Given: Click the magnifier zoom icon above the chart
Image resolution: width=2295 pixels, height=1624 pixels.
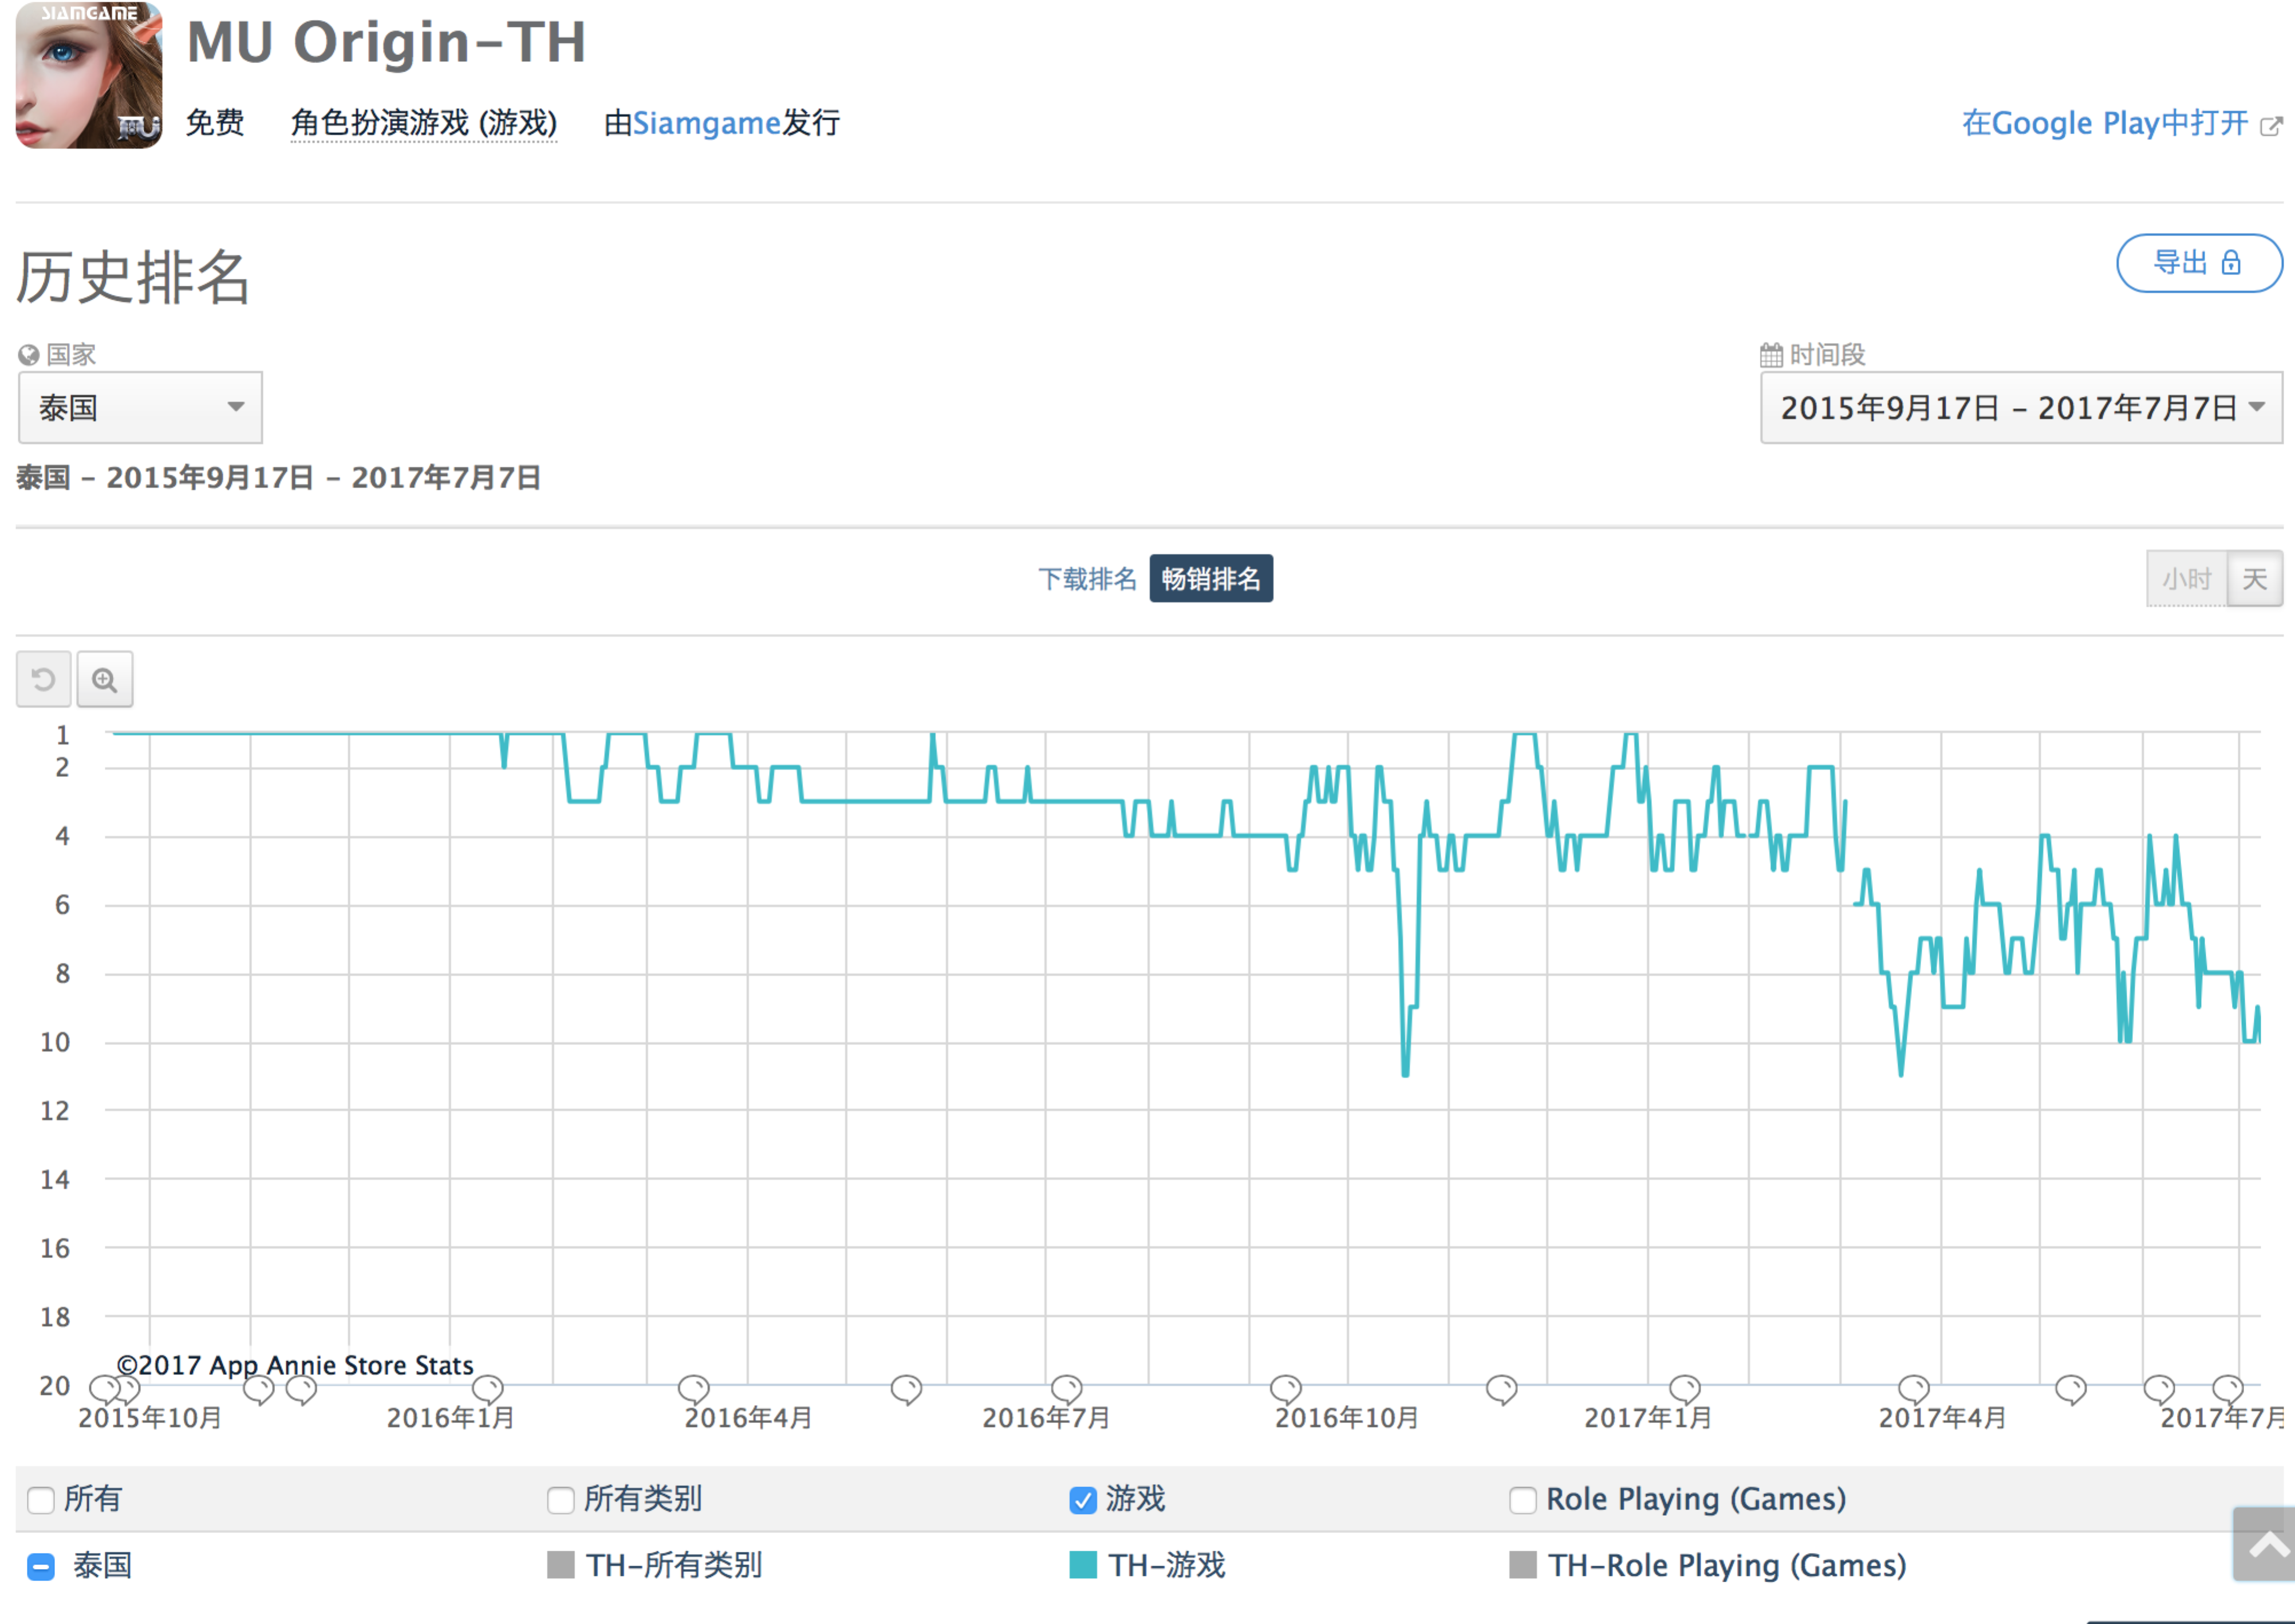Looking at the screenshot, I should [105, 680].
